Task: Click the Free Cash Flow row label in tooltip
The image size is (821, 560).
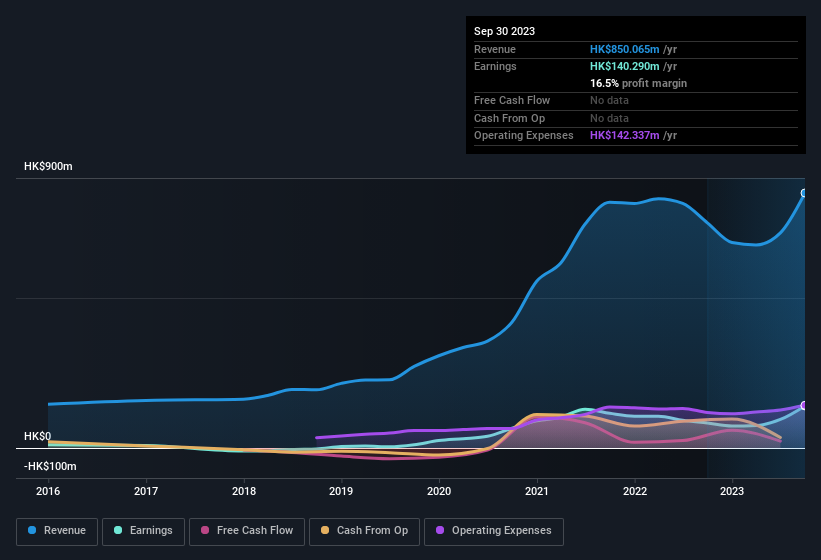Action: click(x=512, y=100)
